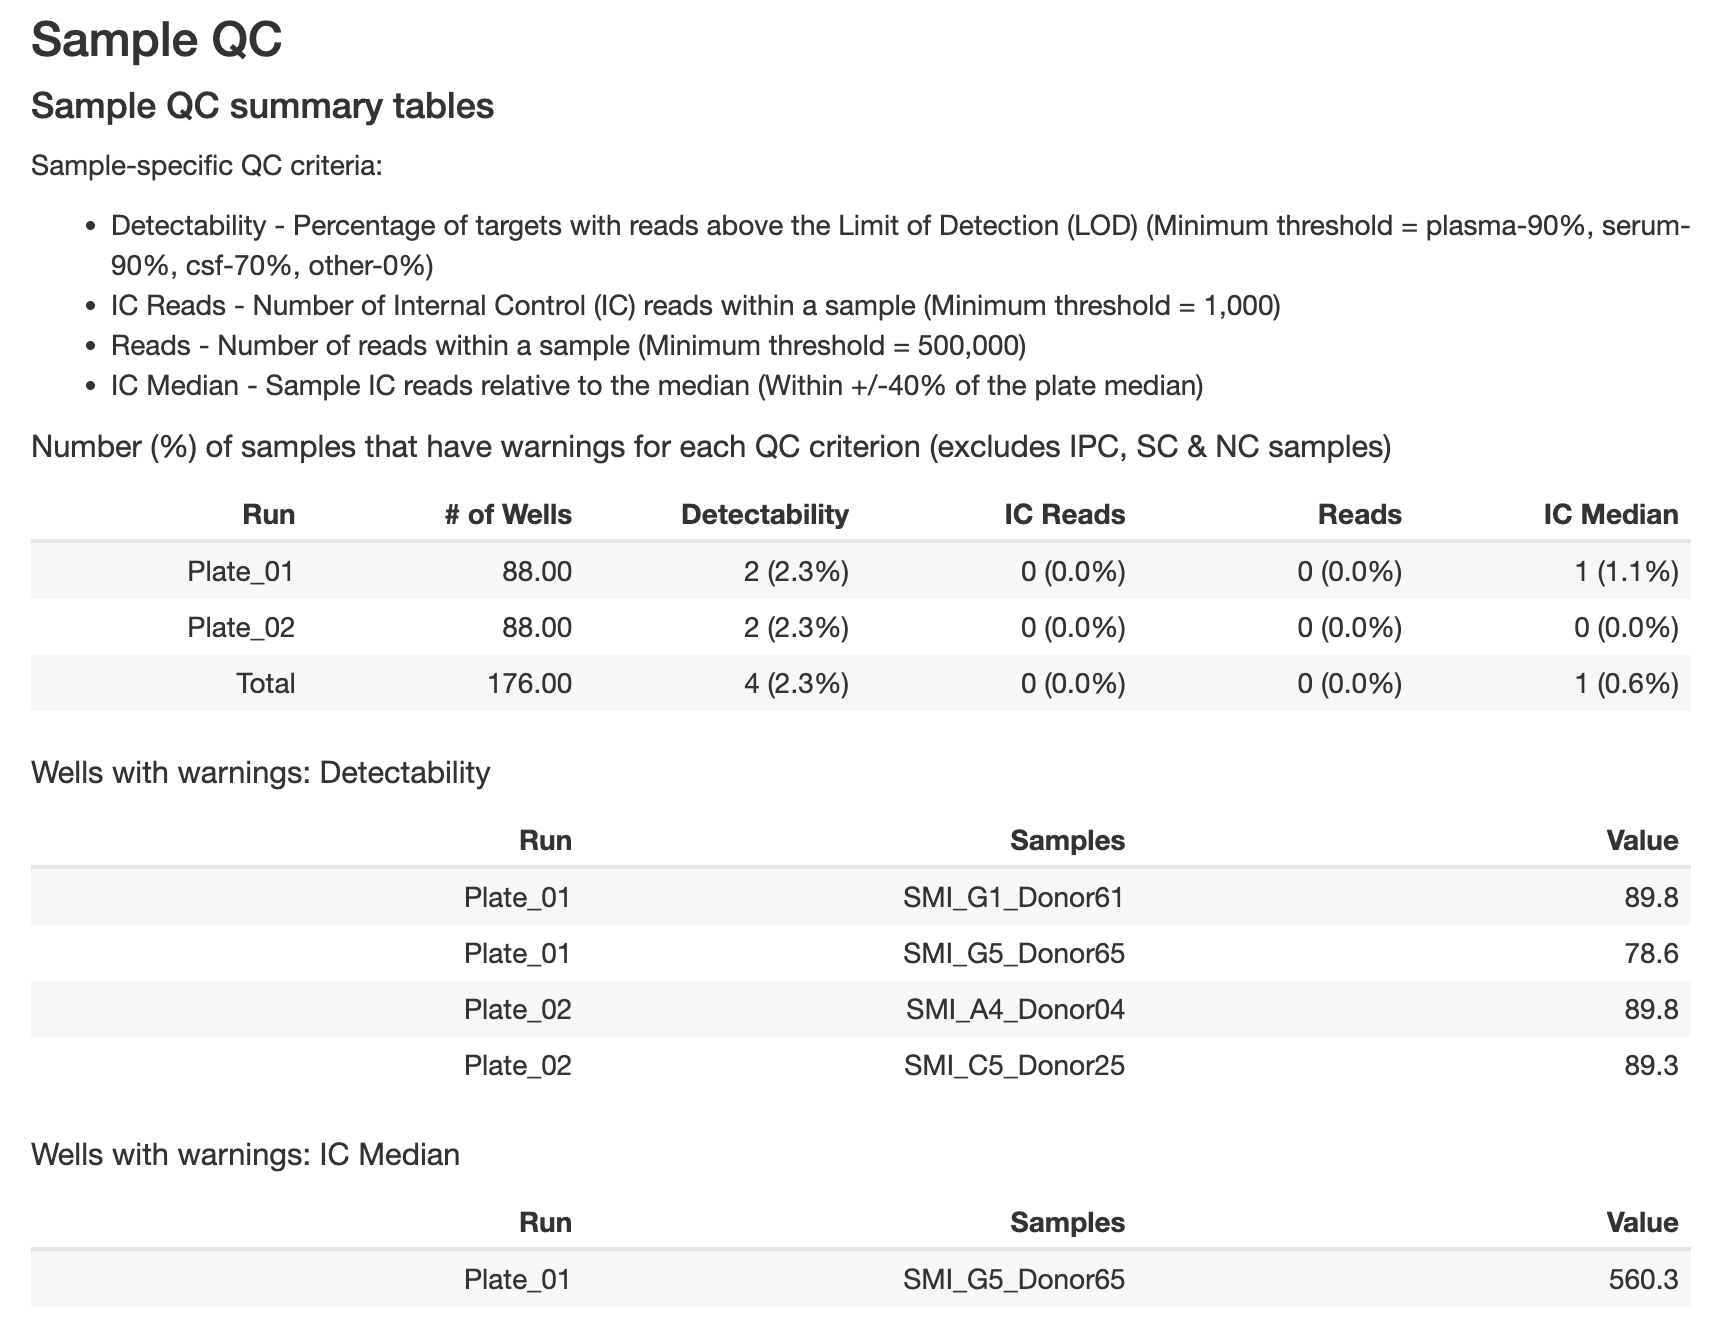1712x1332 pixels.
Task: Click the "Sample QC" main heading
Action: pyautogui.click(x=157, y=41)
